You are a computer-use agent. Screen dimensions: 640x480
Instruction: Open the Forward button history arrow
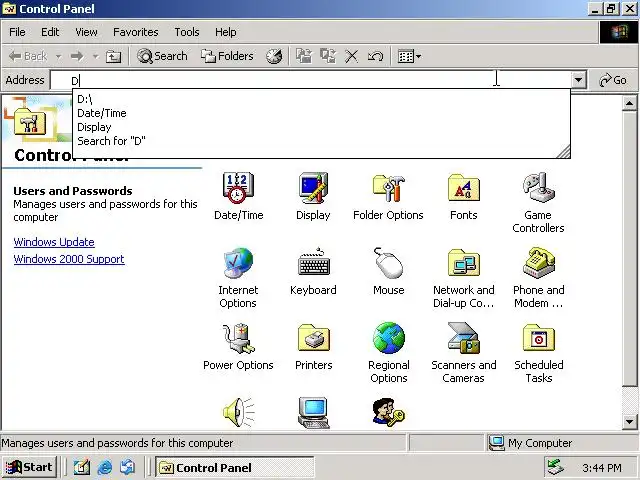[x=96, y=56]
